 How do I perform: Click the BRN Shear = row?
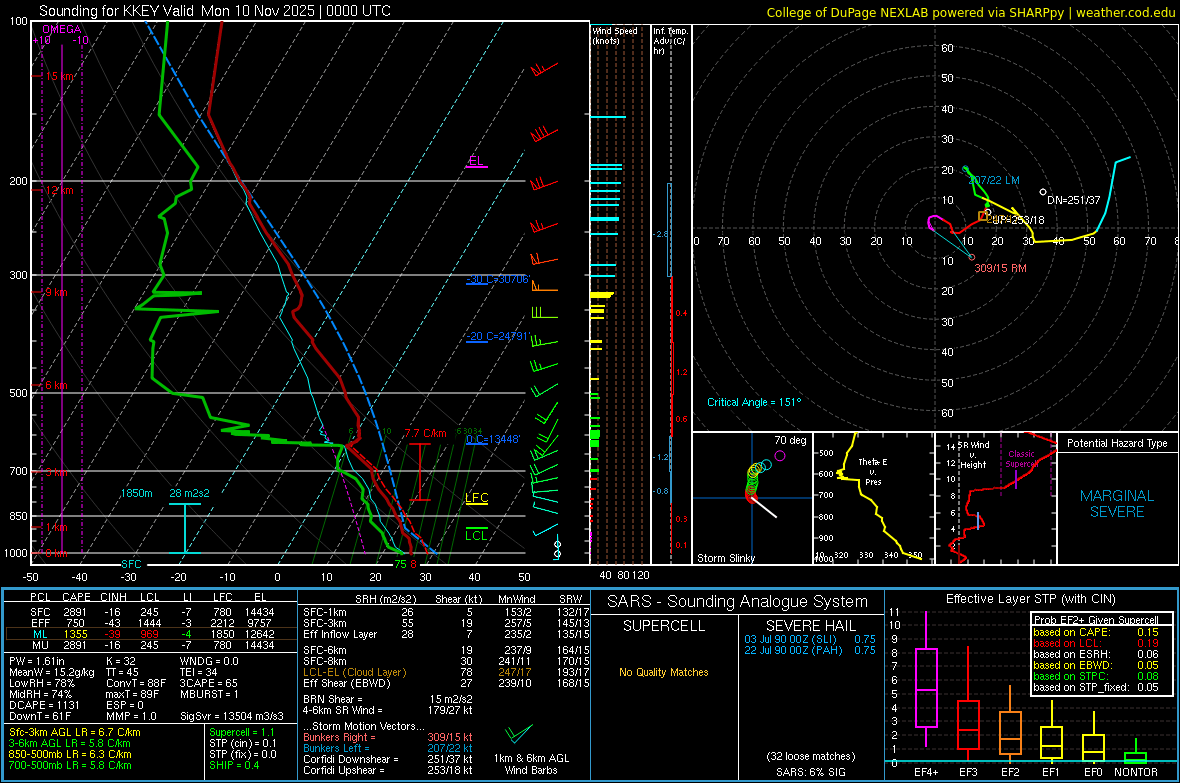(388, 699)
